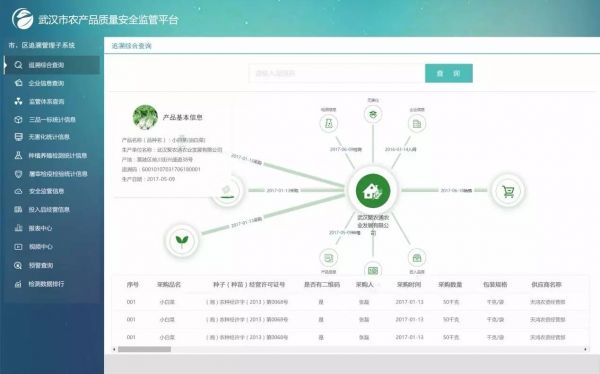600x374 pixels.
Task: Click the platform leaf logo in header
Action: coord(23,19)
